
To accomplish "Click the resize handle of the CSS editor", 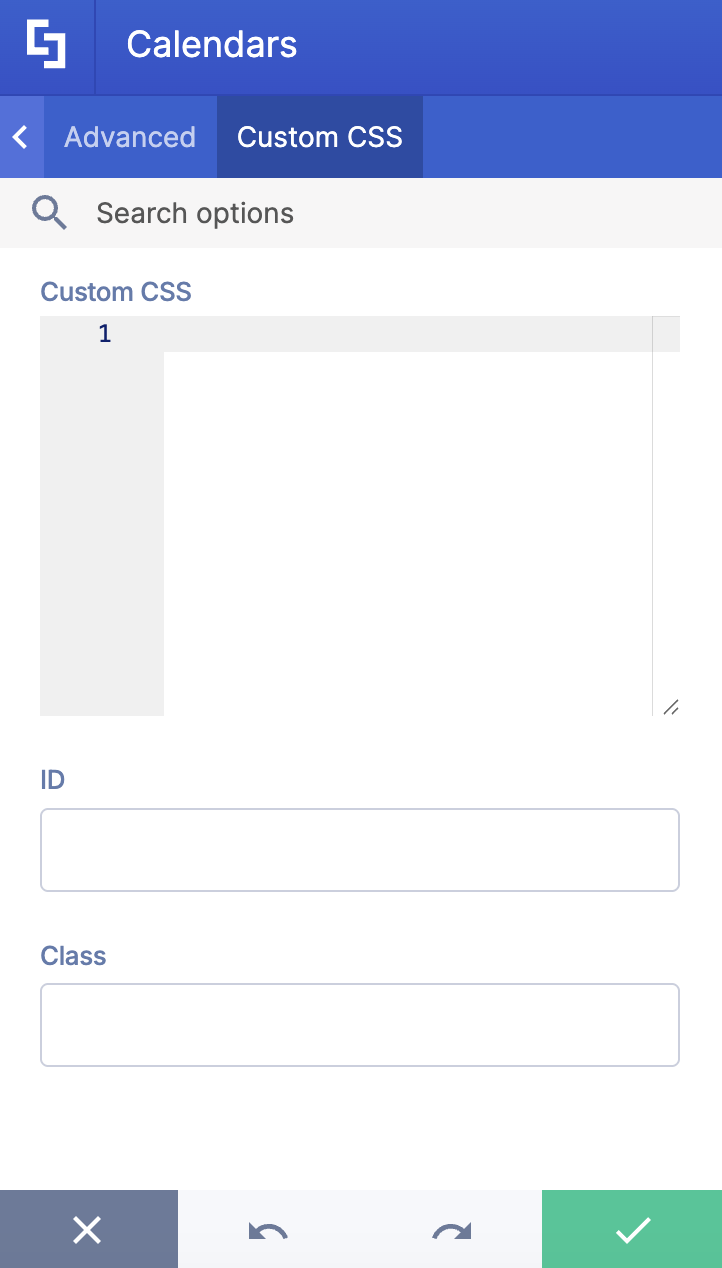I will coord(670,708).
